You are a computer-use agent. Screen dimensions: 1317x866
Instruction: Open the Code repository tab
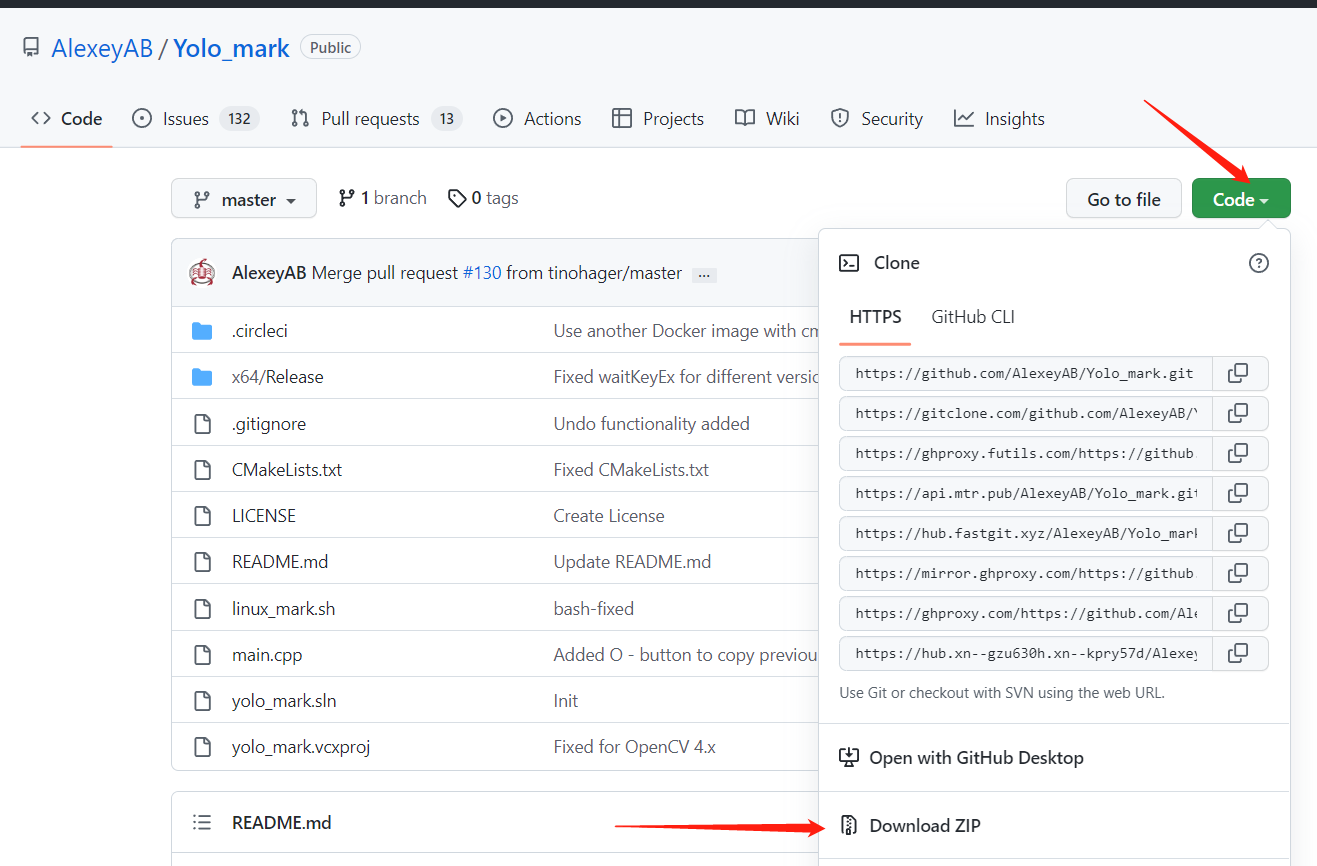67,119
